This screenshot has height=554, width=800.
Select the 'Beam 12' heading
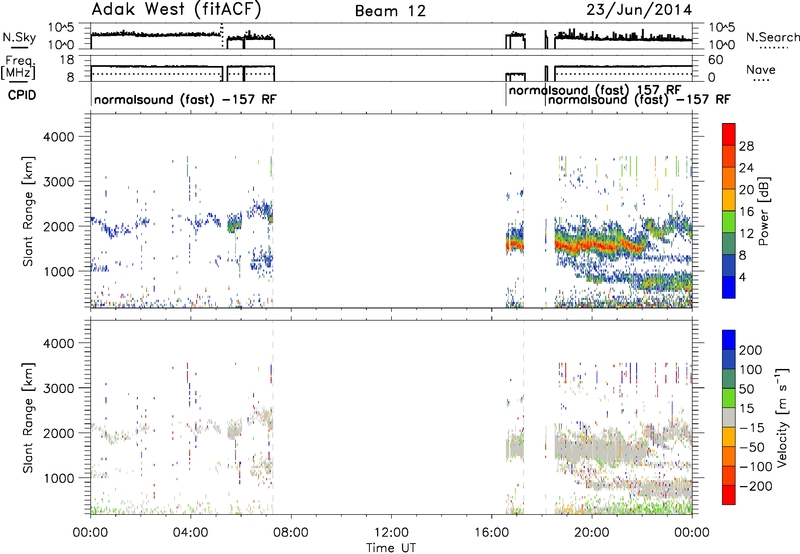click(390, 11)
